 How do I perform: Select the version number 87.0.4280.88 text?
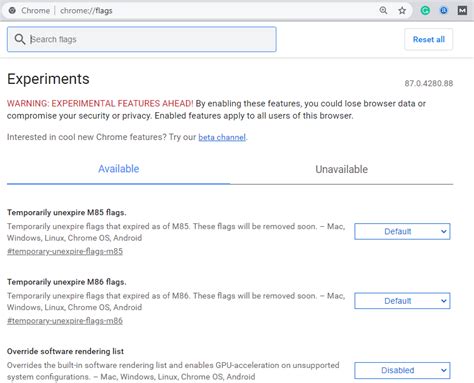(x=429, y=83)
